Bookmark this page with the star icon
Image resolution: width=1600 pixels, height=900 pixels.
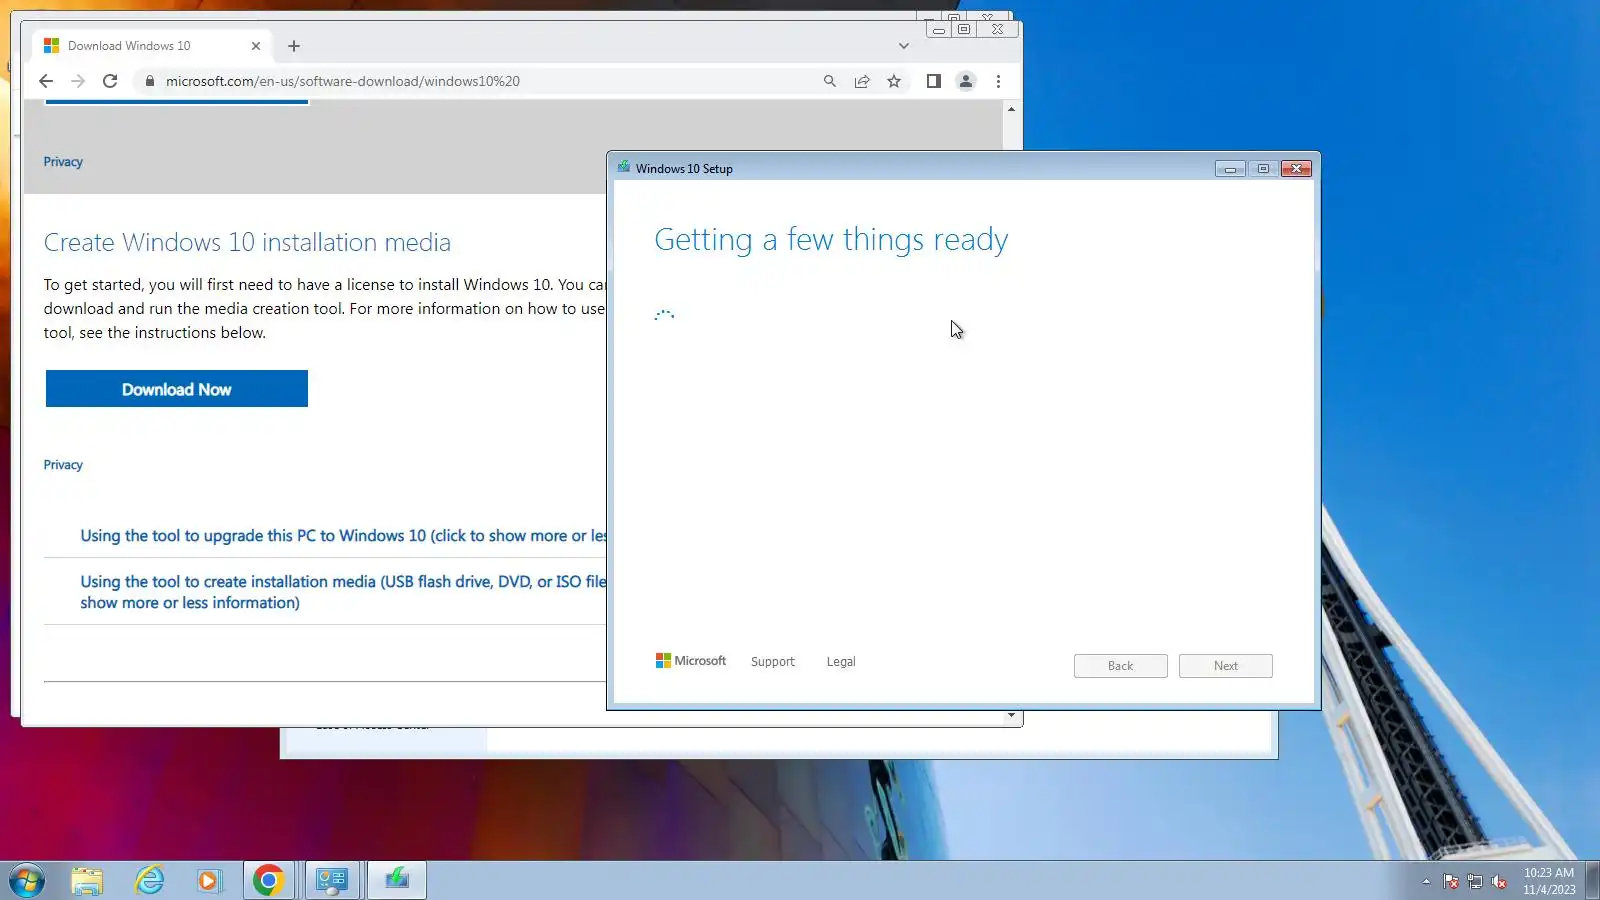(x=894, y=81)
